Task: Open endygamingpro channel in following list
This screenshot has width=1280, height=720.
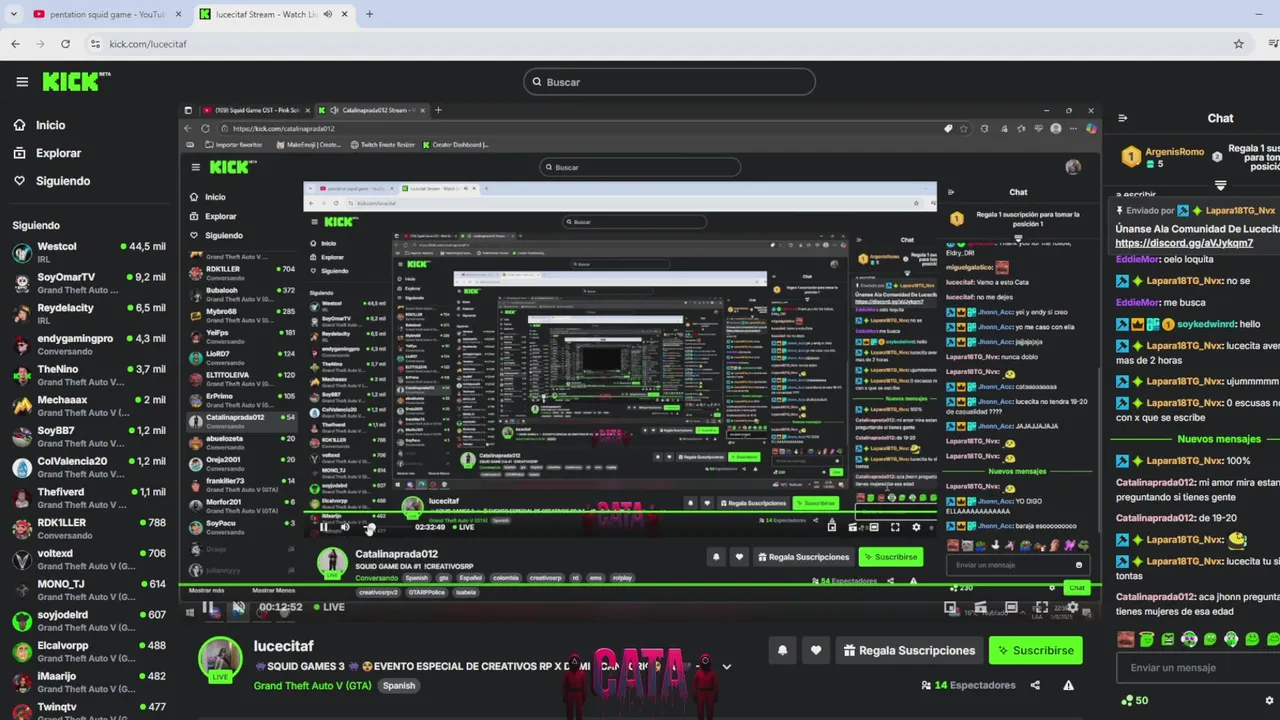Action: click(x=88, y=344)
